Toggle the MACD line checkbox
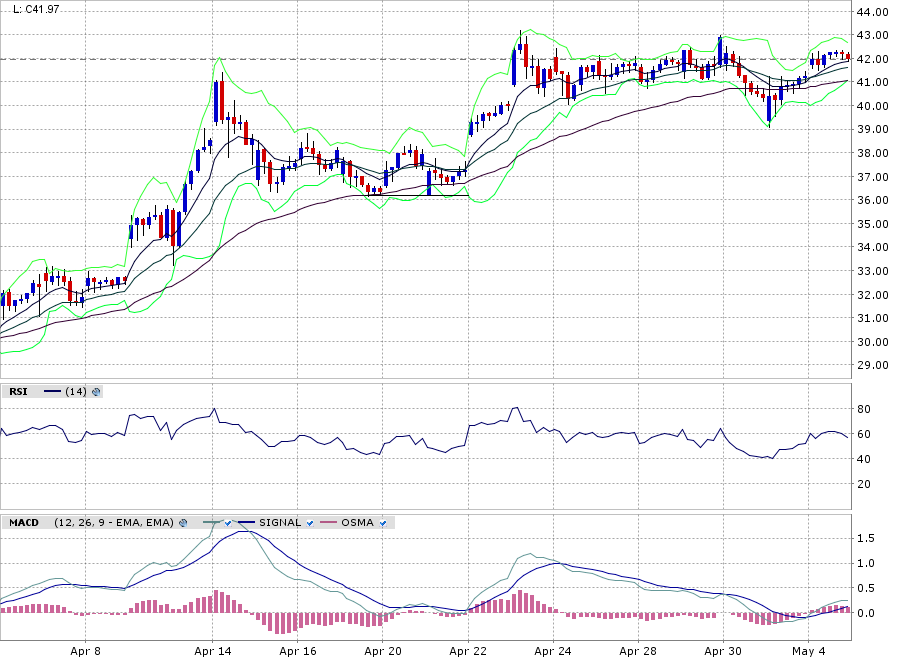The width and height of the screenshot is (897, 665). click(229, 523)
